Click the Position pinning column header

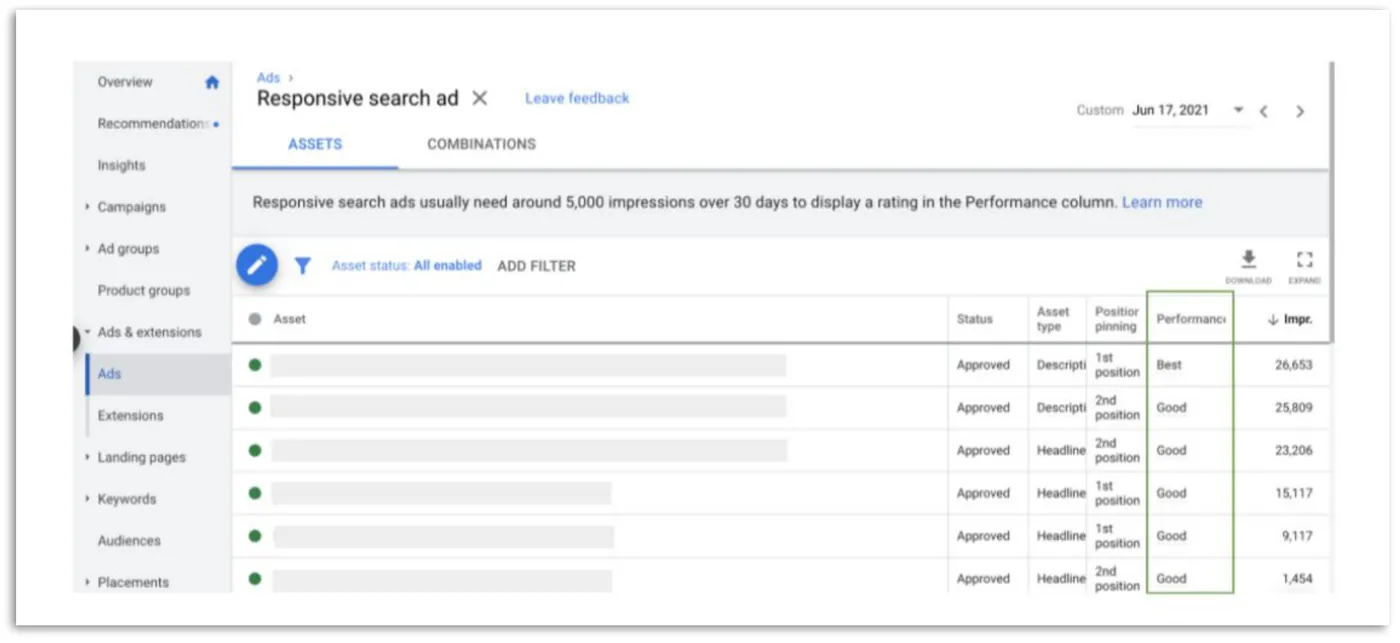(1117, 319)
